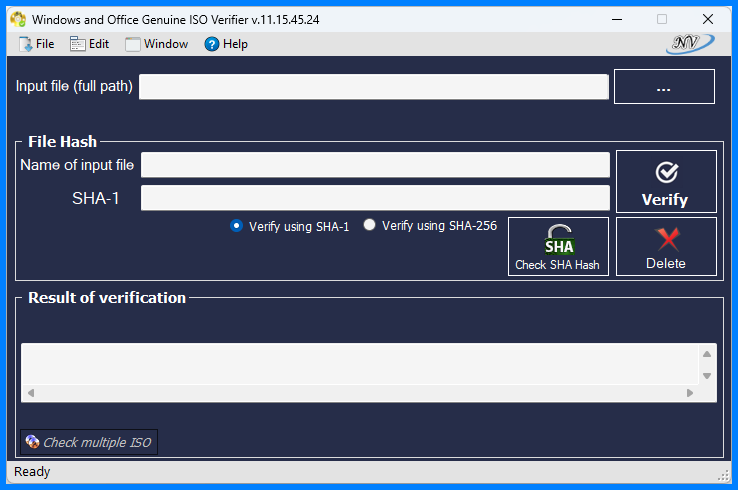Click the Check SHA Hash padlock button
738x490 pixels.
[x=558, y=246]
